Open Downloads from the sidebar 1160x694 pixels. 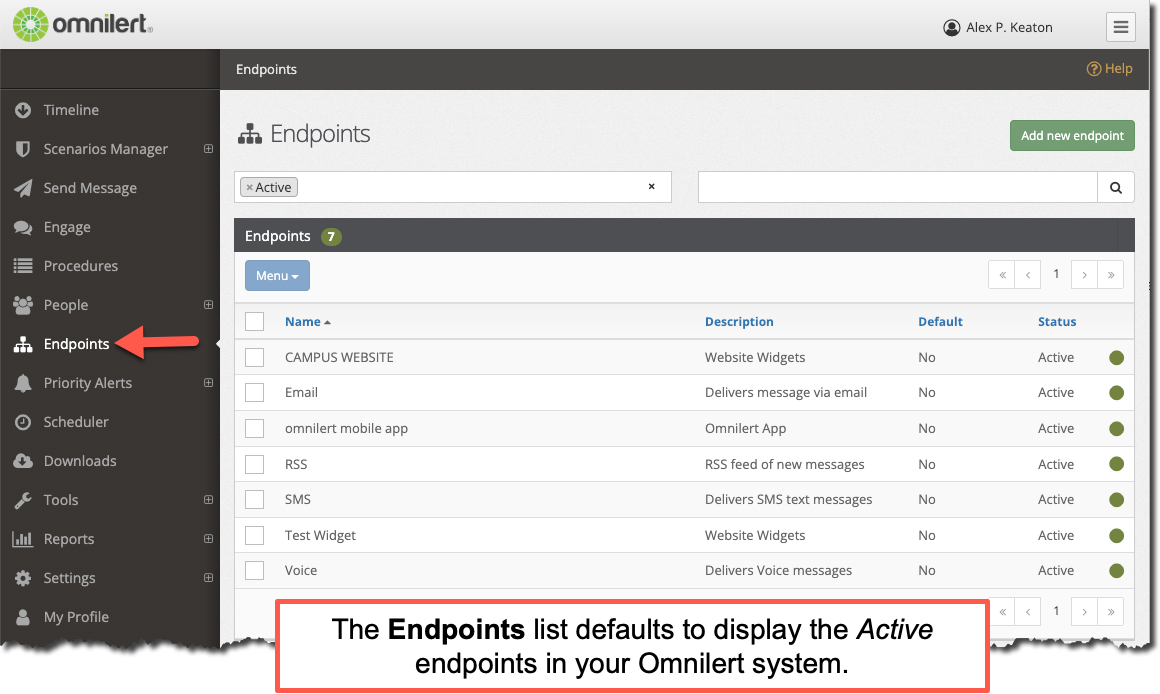point(80,461)
